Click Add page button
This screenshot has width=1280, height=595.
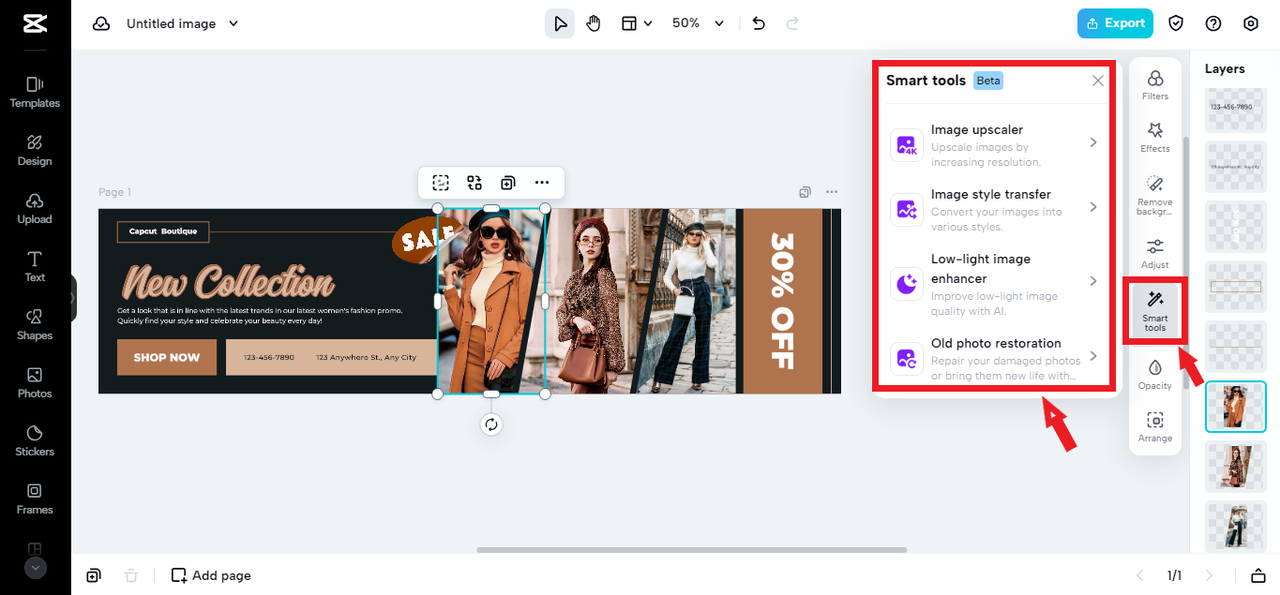(x=211, y=575)
